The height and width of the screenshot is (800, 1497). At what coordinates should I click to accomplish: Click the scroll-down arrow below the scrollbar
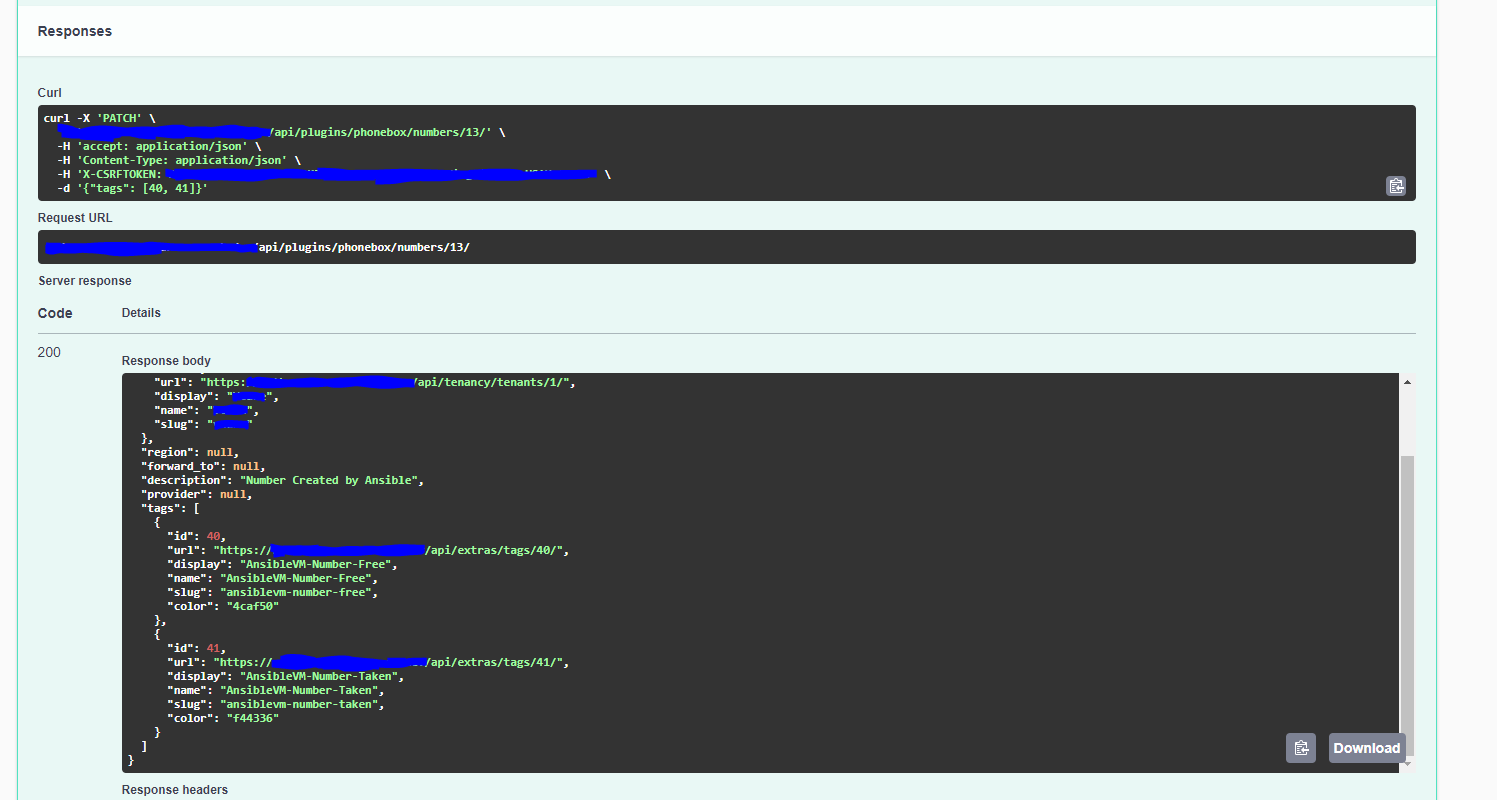1408,763
